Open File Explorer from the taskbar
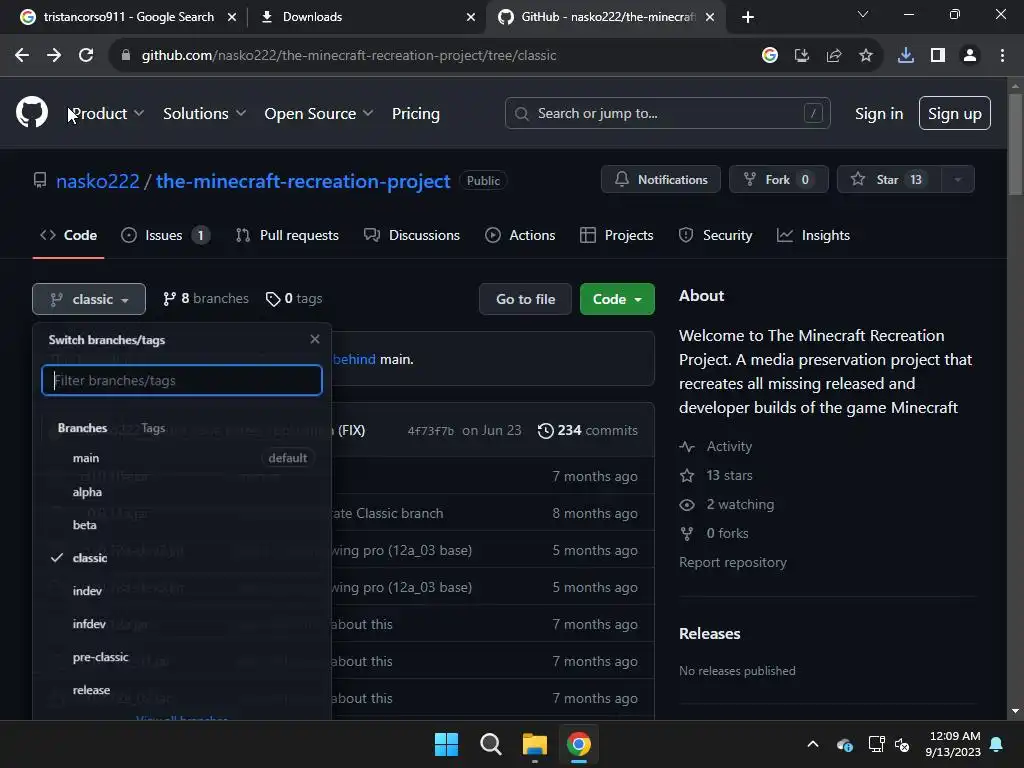 coord(535,744)
